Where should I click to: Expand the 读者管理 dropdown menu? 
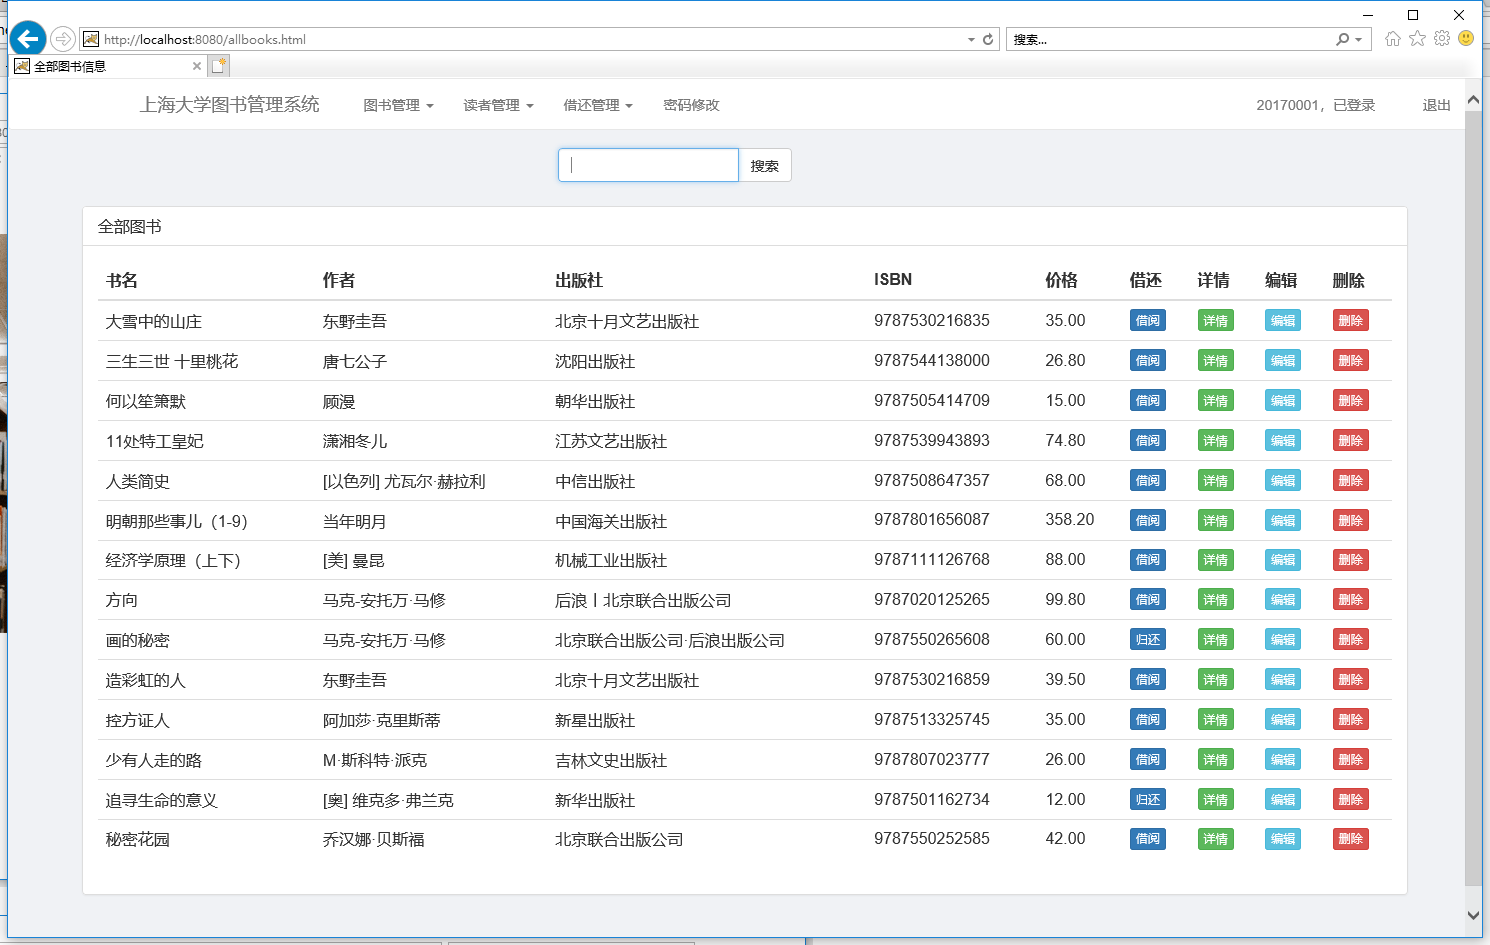(x=498, y=105)
